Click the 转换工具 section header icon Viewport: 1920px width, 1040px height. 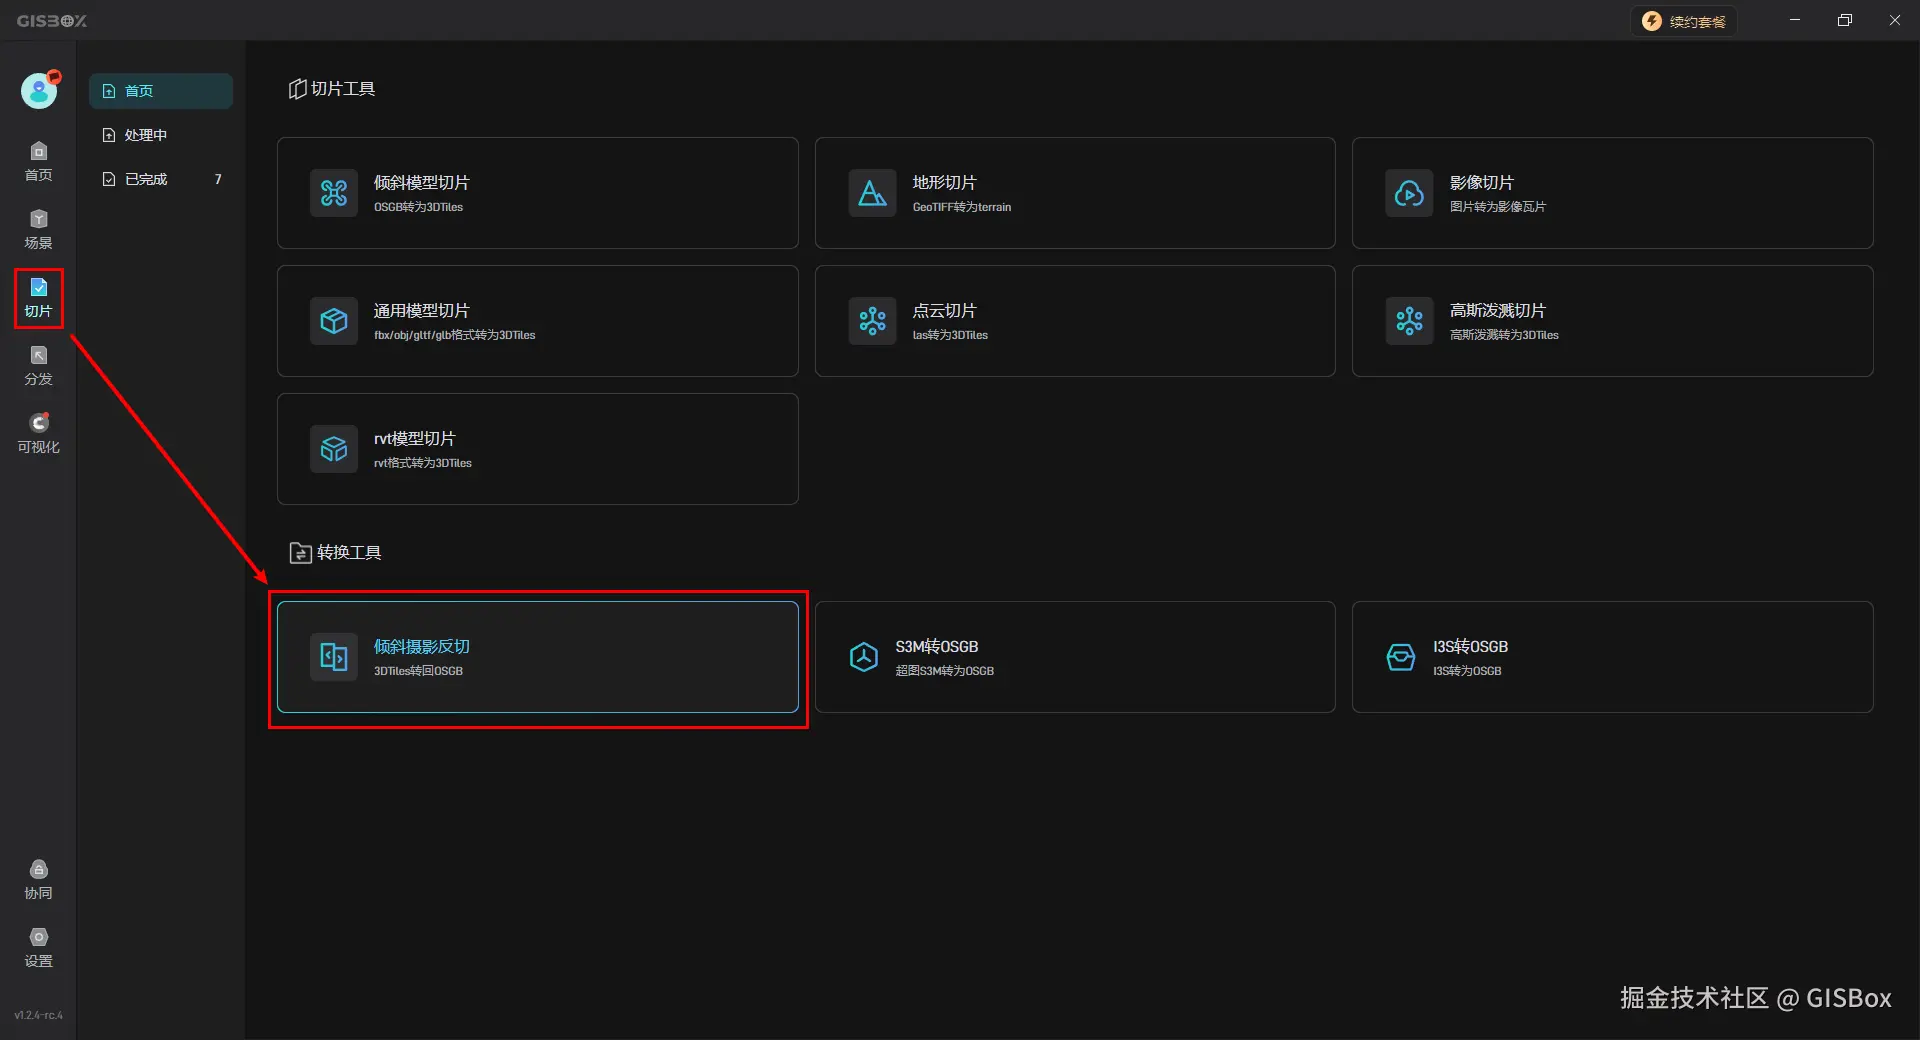coord(300,553)
